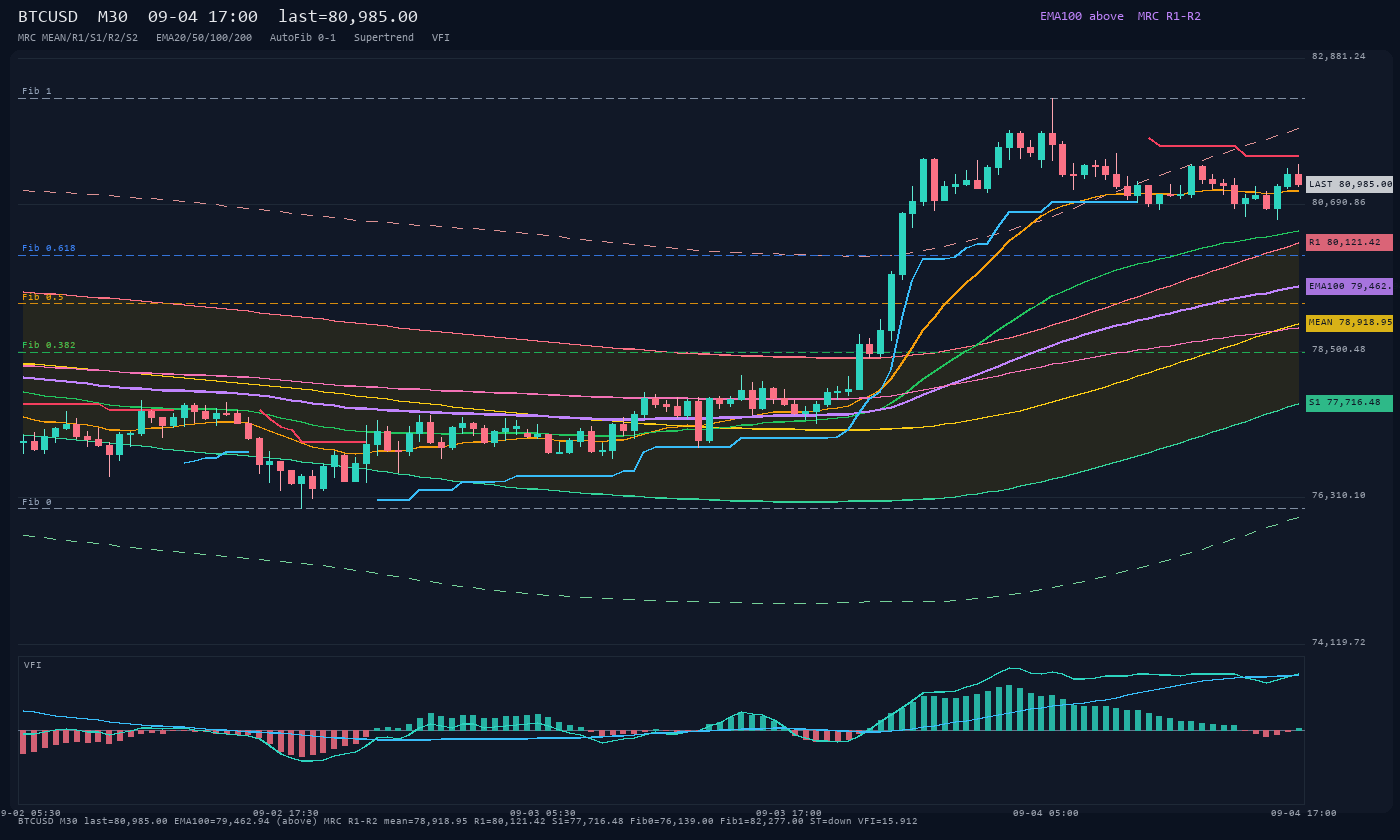Click the MRC R1-R2 status text
Image resolution: width=1400 pixels, height=840 pixels.
coord(1169,16)
